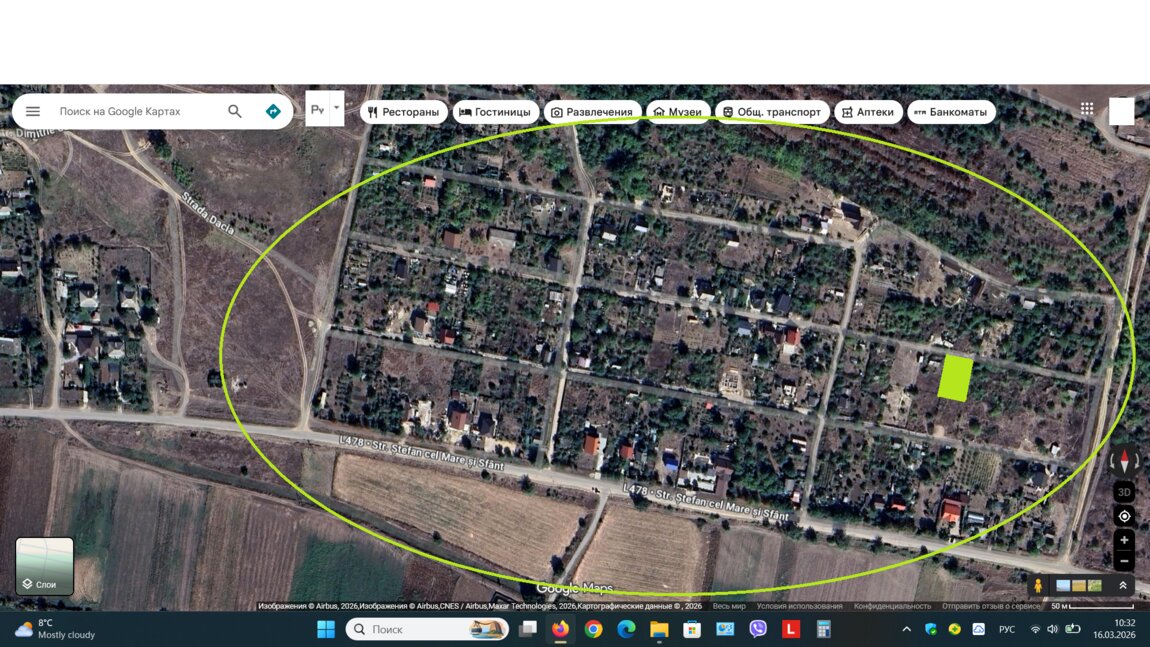Center map on my location
The width and height of the screenshot is (1150, 647).
point(1125,517)
